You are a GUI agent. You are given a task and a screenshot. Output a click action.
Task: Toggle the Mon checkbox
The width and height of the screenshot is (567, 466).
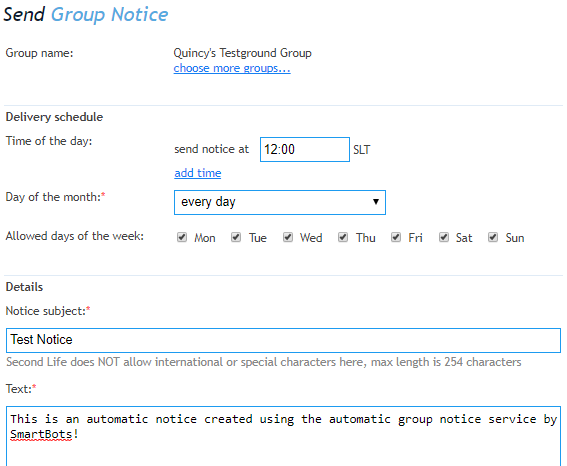[x=182, y=237]
